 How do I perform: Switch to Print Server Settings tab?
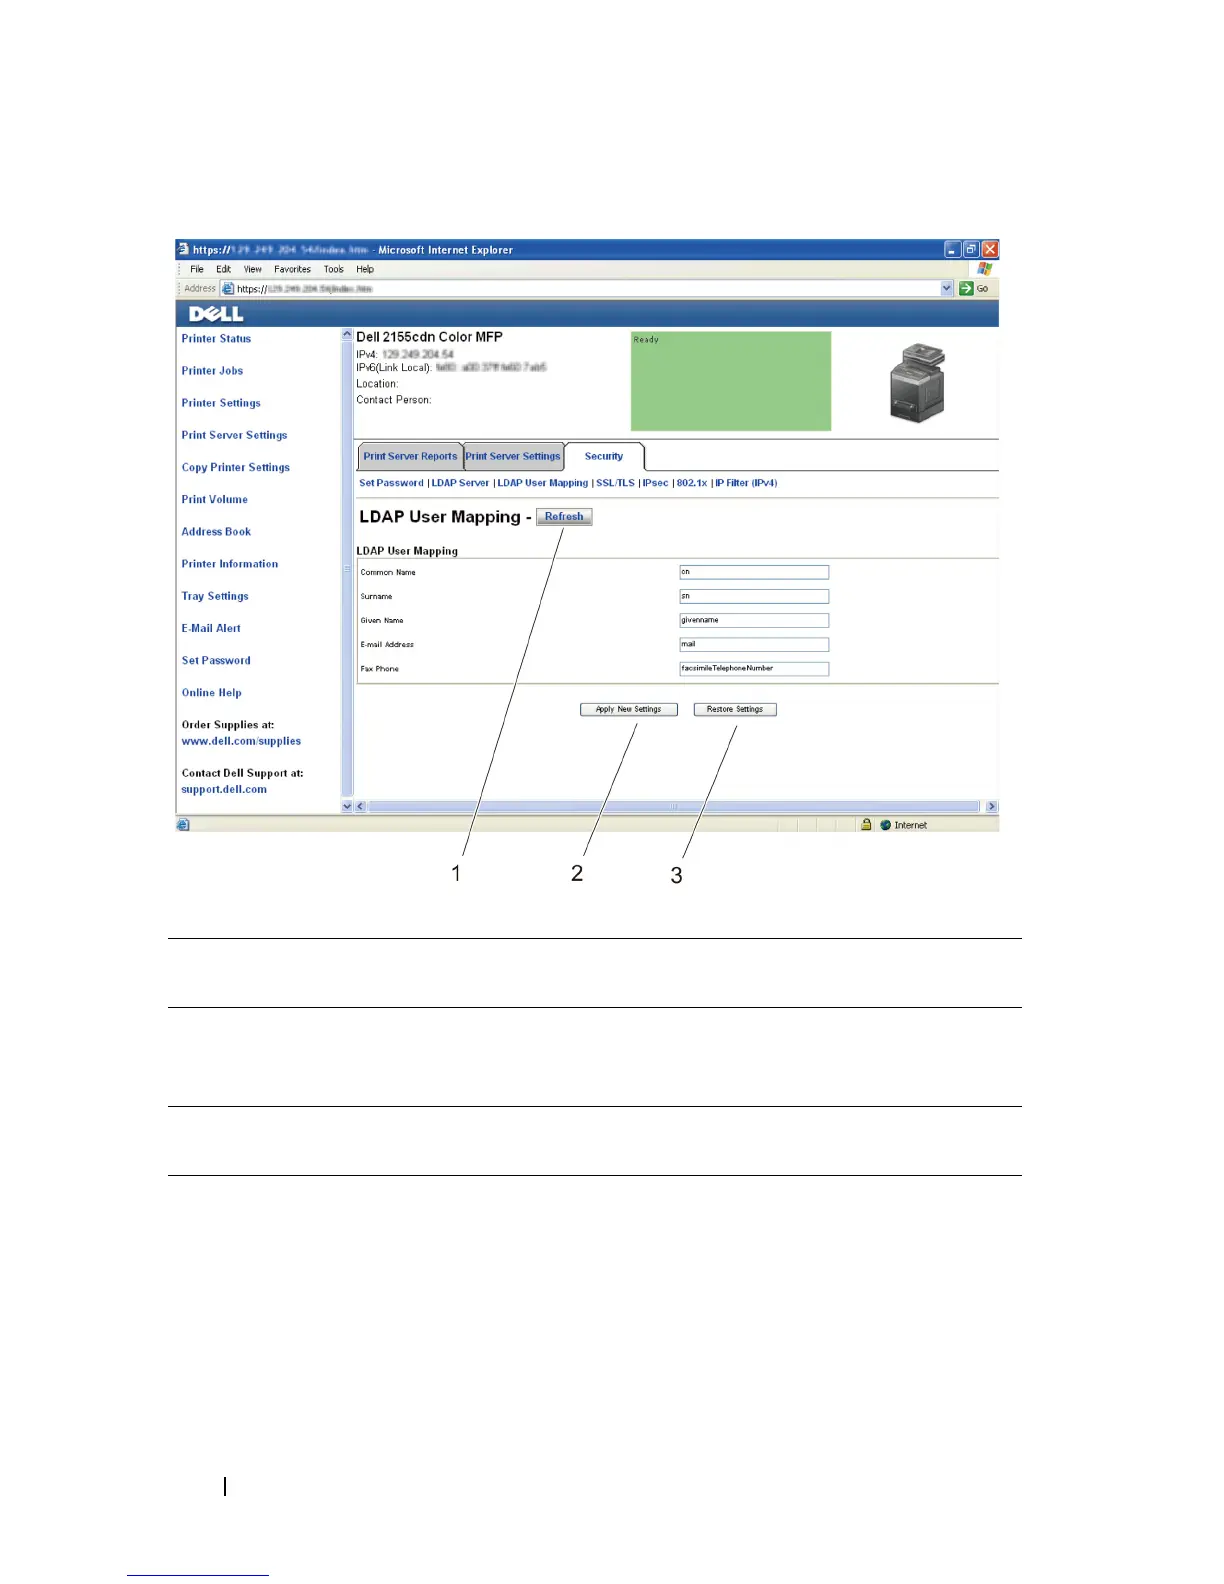pyautogui.click(x=513, y=456)
